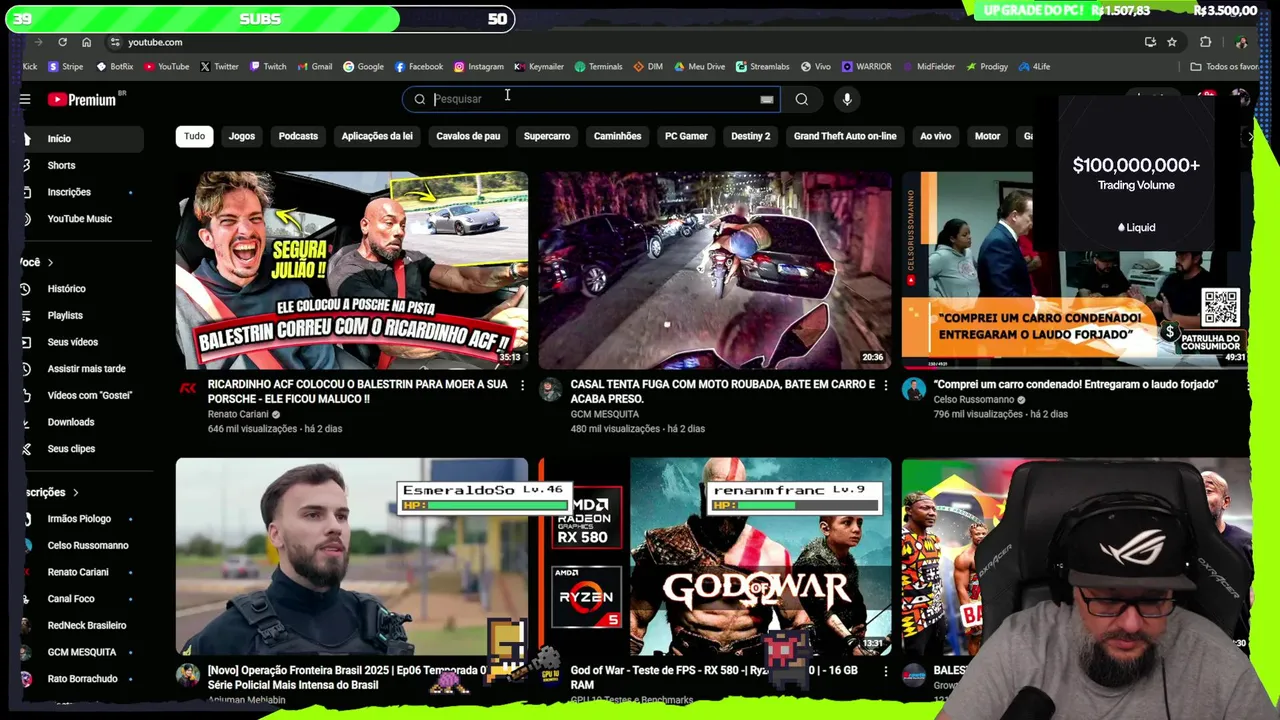This screenshot has width=1280, height=720.
Task: Select the PC Gamer filter chip
Action: pos(686,136)
